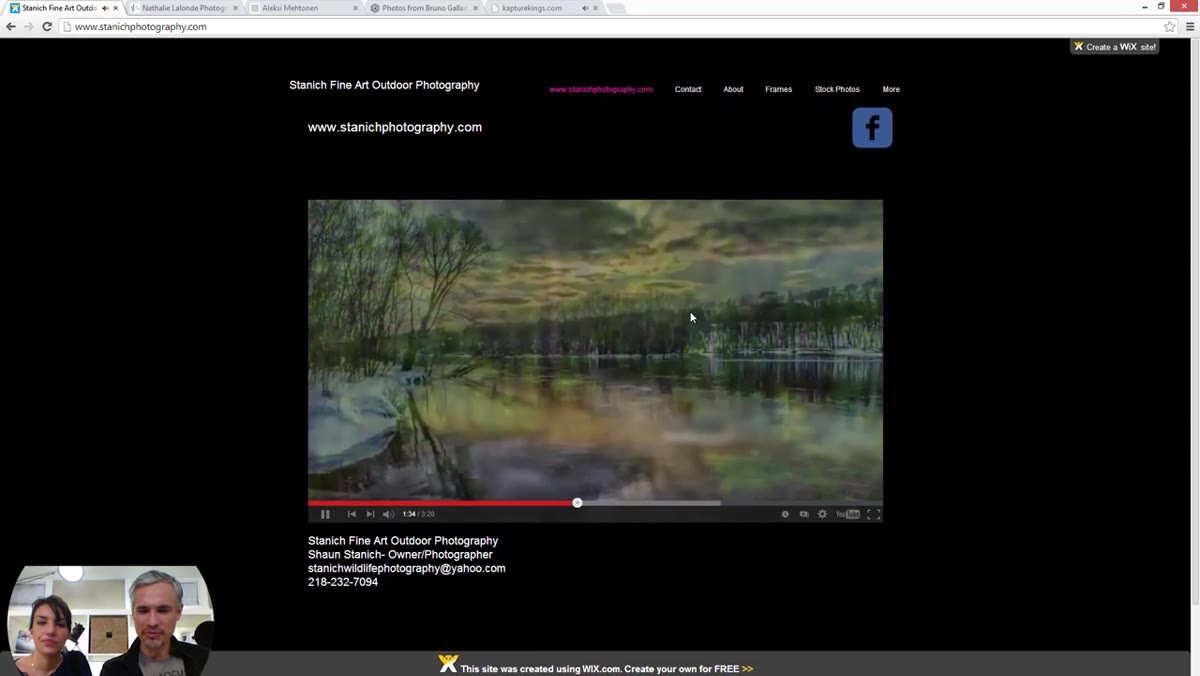1200x676 pixels.
Task: Click the Stanich Fine Art Outdoor Photography title
Action: (384, 85)
